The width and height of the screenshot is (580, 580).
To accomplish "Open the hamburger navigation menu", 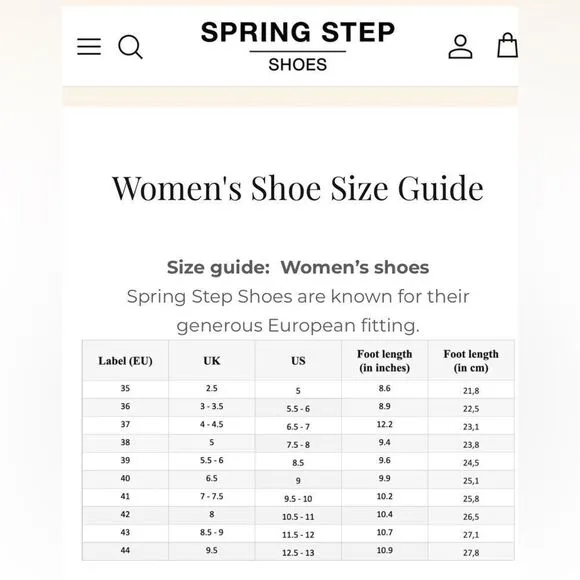I will (89, 47).
